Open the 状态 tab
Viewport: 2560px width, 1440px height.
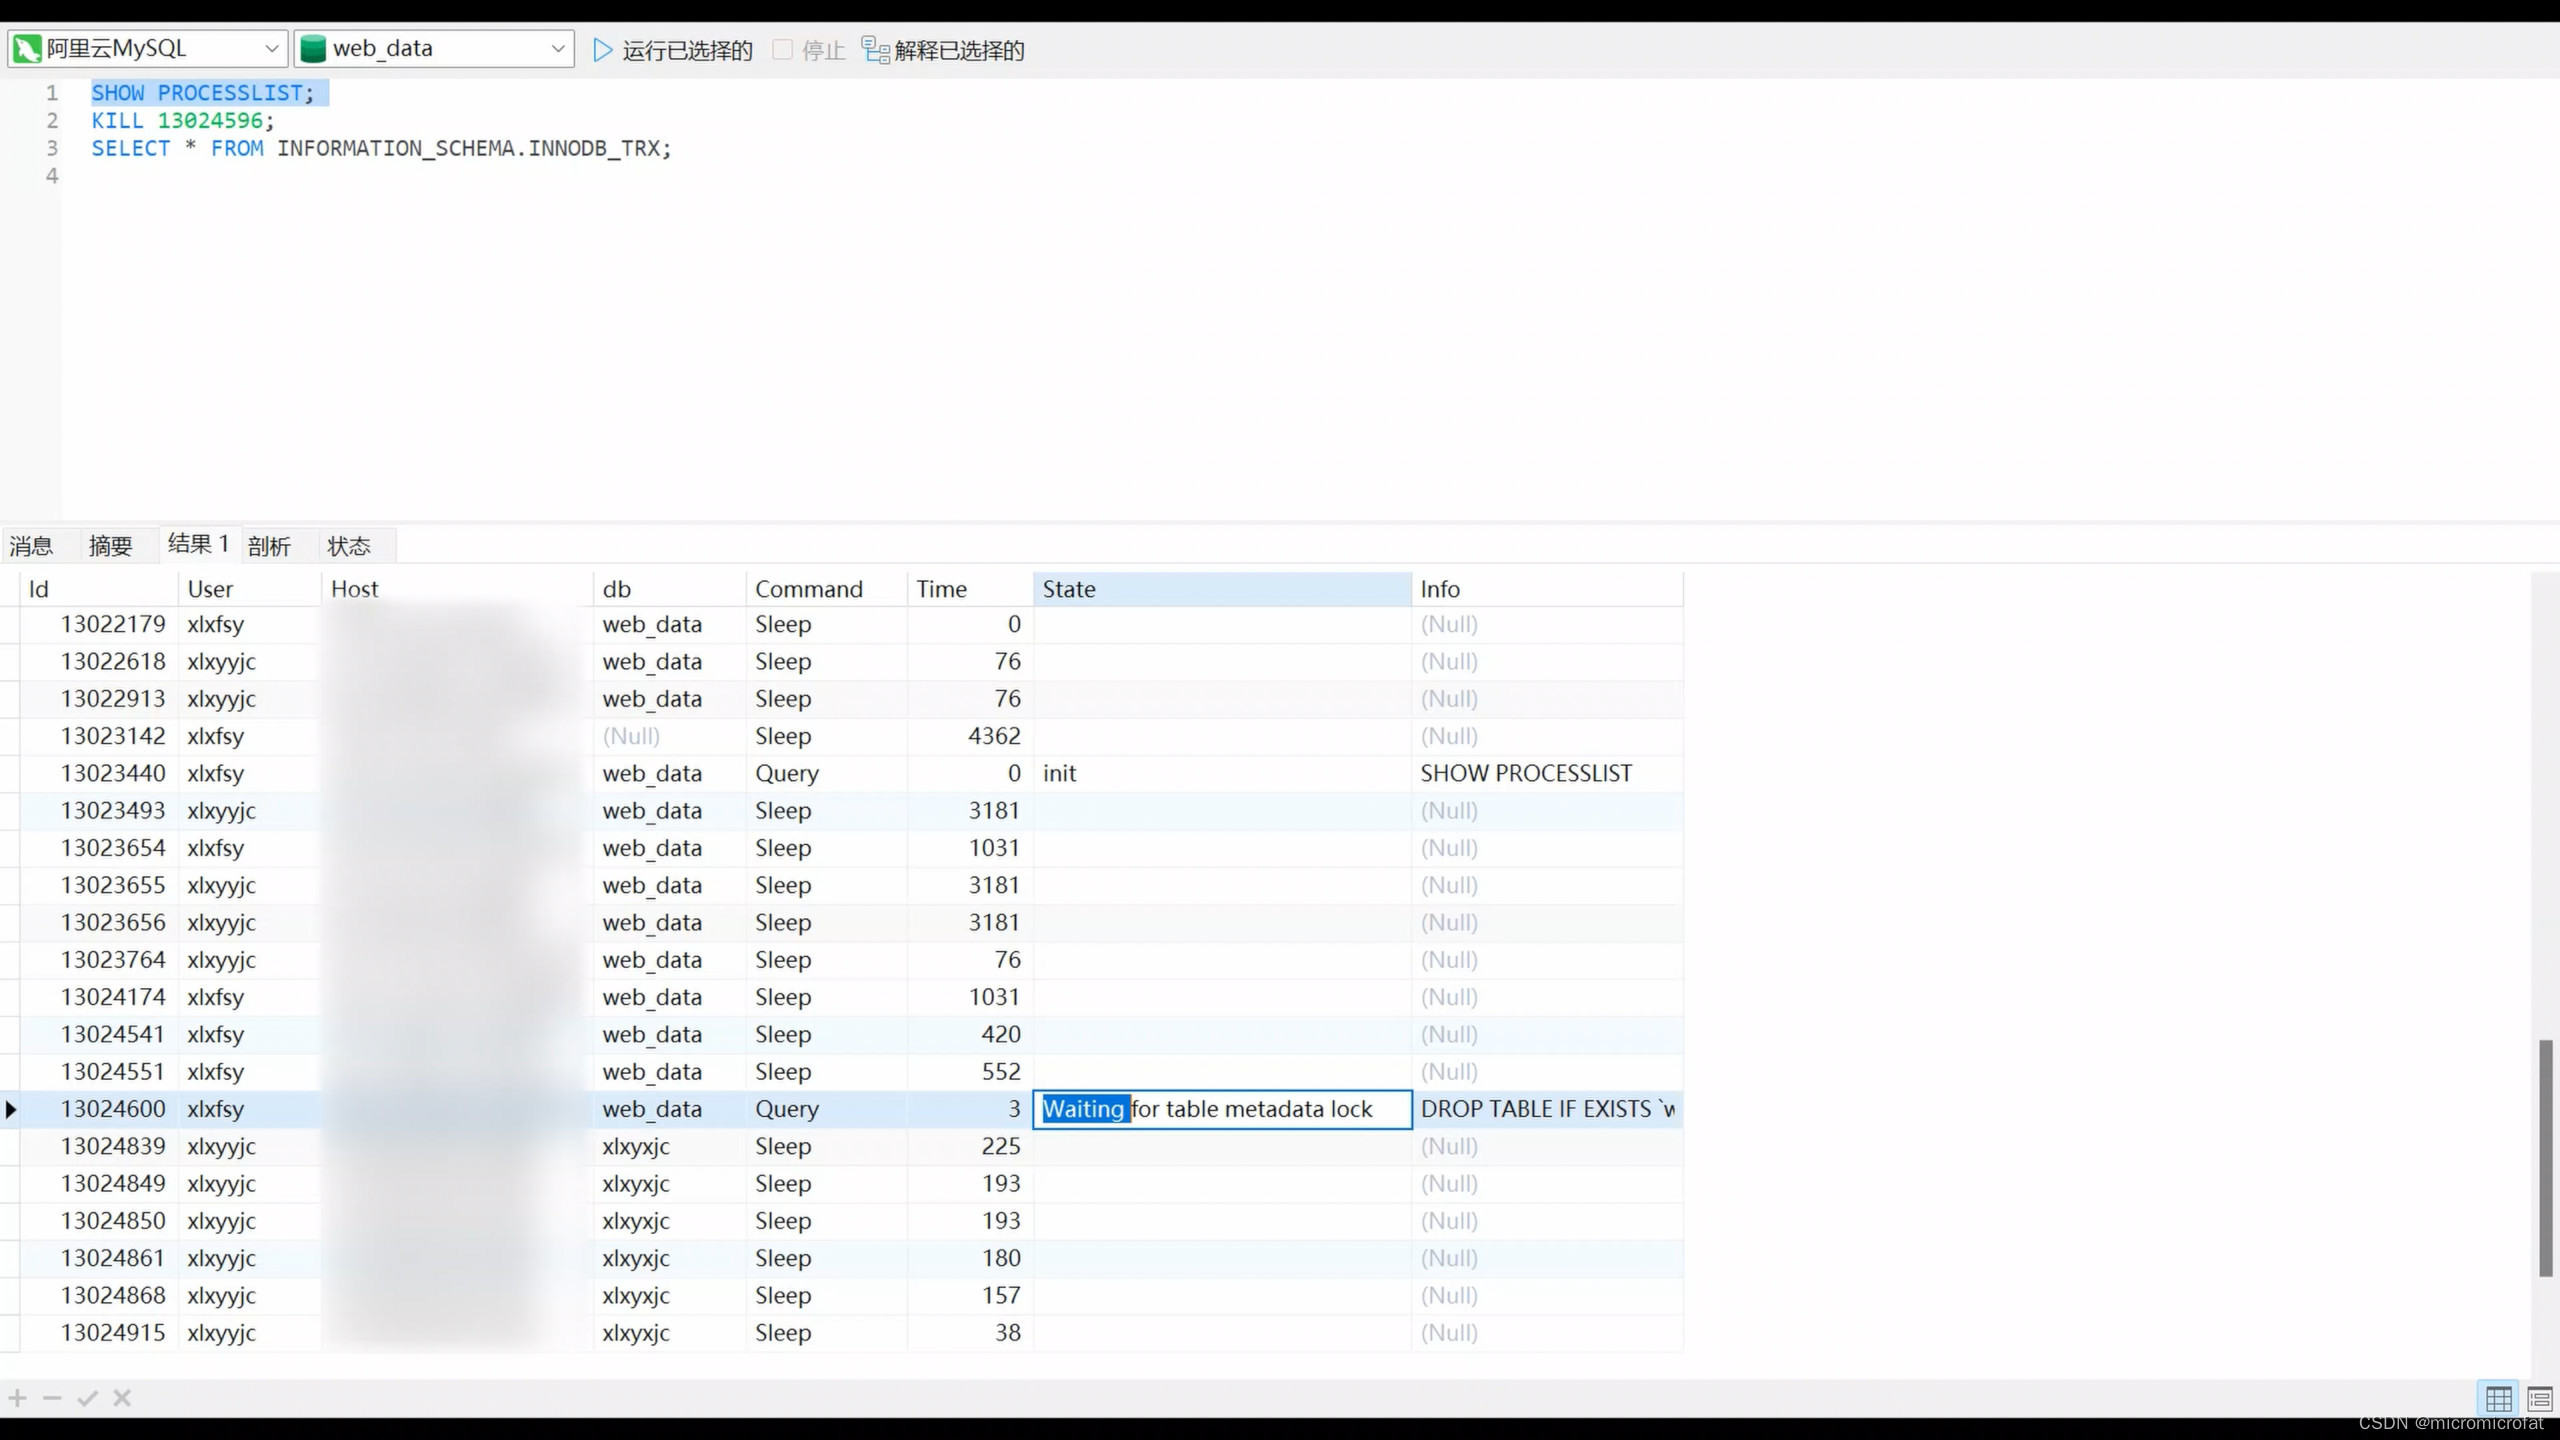point(349,546)
